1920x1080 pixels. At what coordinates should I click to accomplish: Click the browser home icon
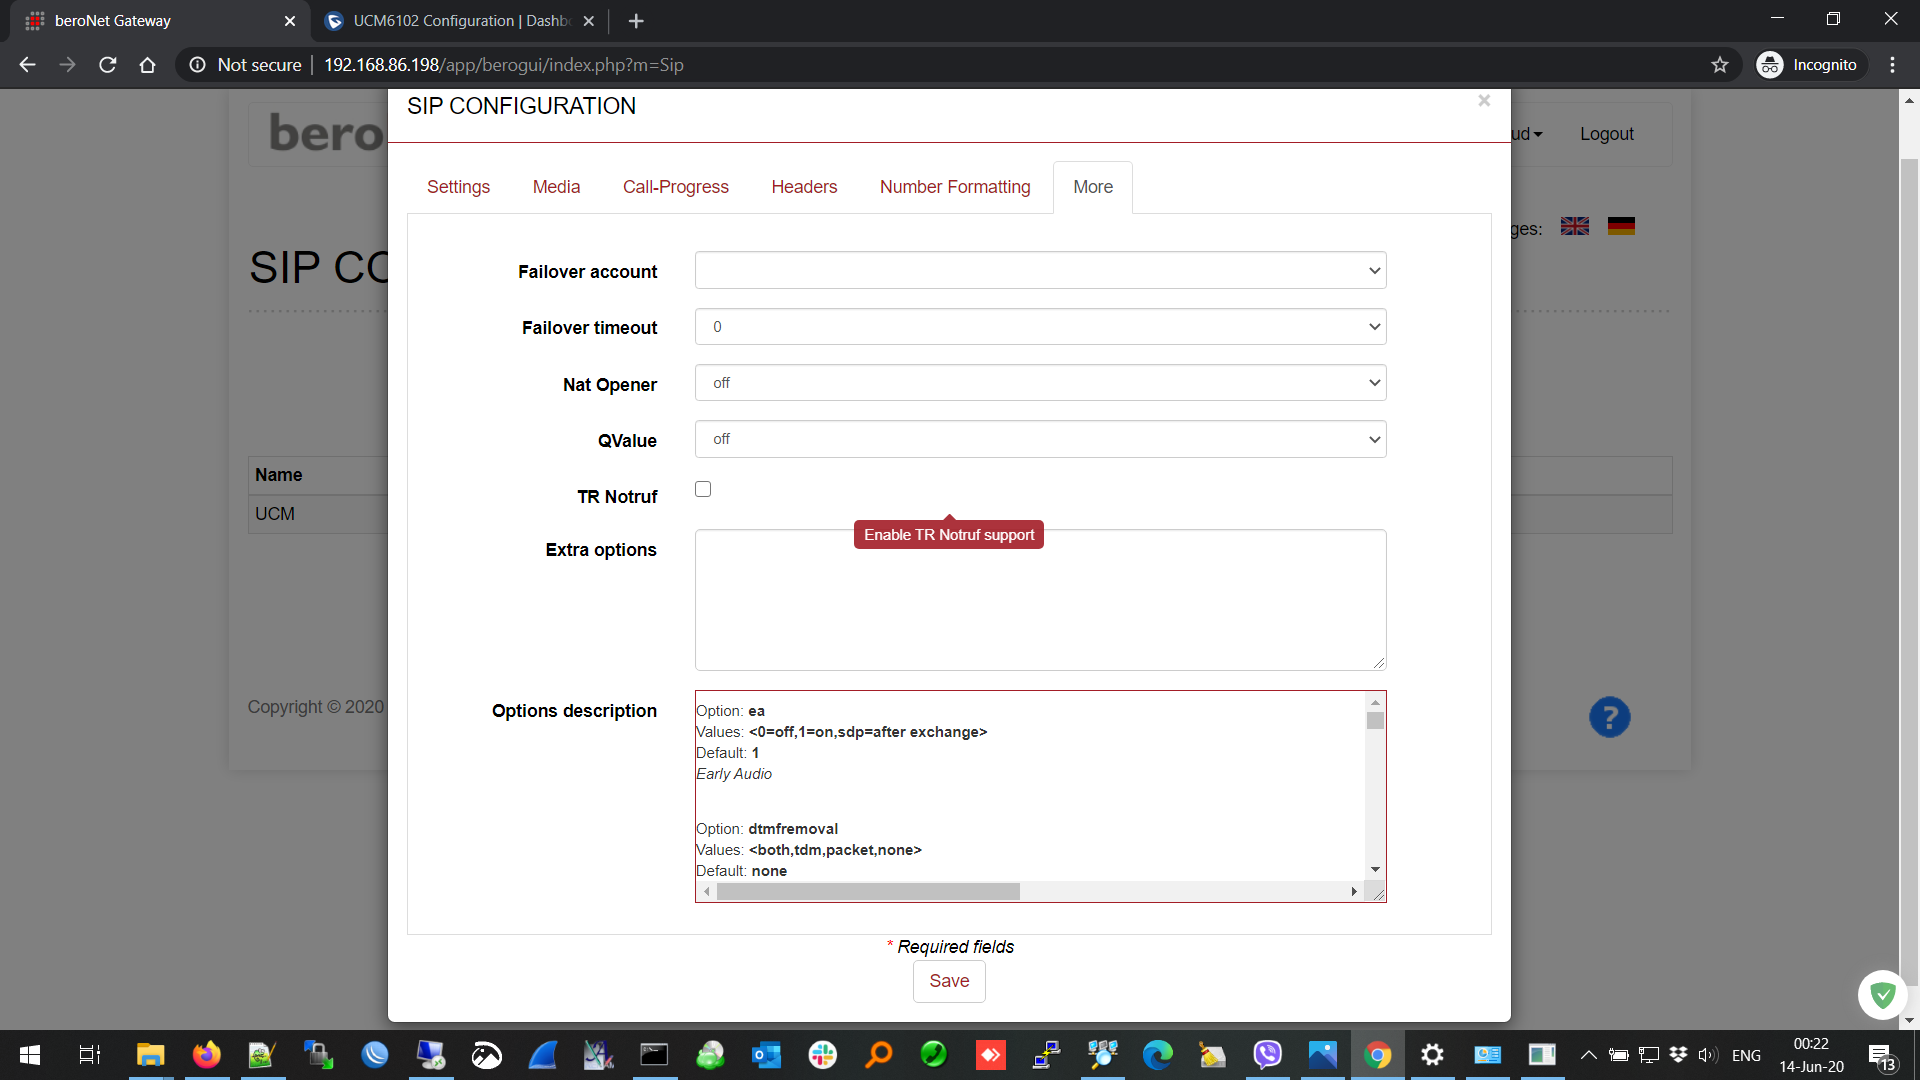pyautogui.click(x=147, y=65)
